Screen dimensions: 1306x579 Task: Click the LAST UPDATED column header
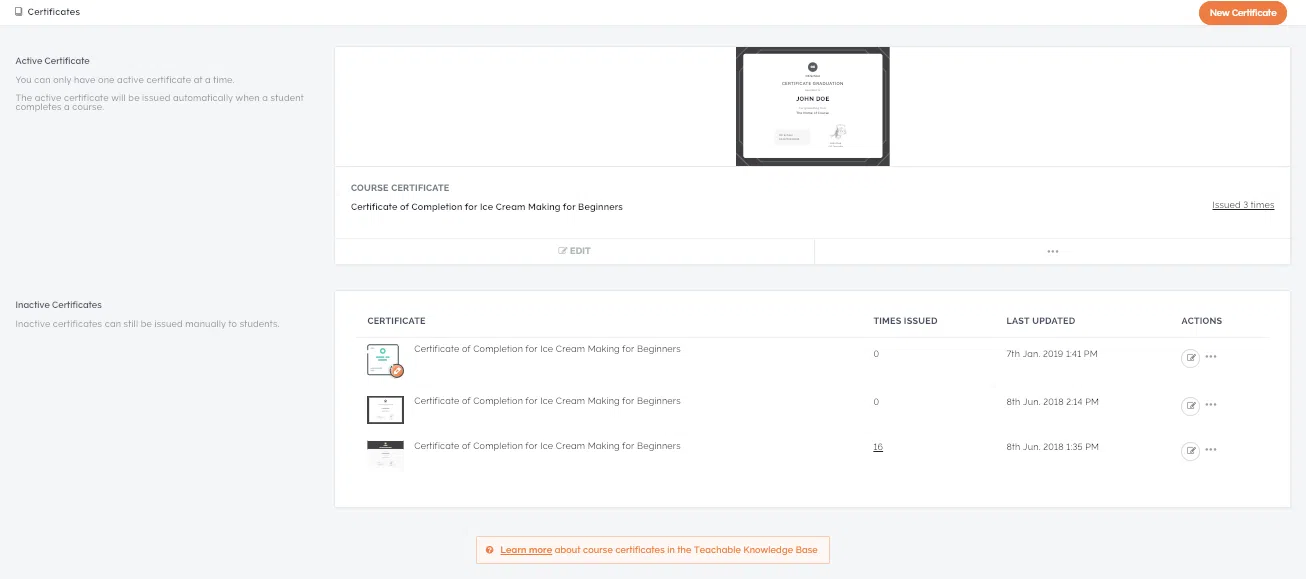point(1041,321)
